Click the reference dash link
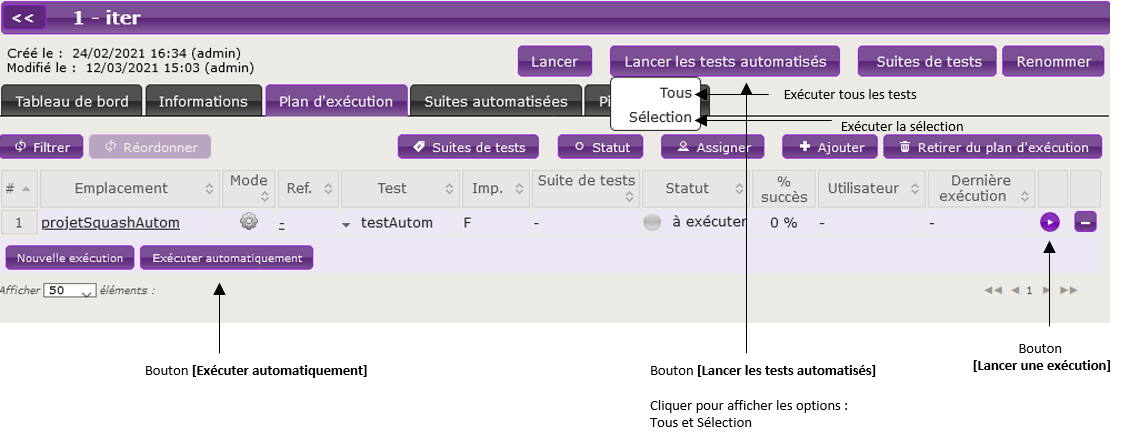 click(x=282, y=223)
